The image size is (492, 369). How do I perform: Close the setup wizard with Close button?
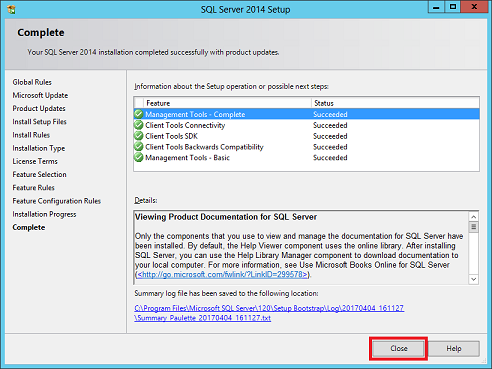(x=398, y=348)
